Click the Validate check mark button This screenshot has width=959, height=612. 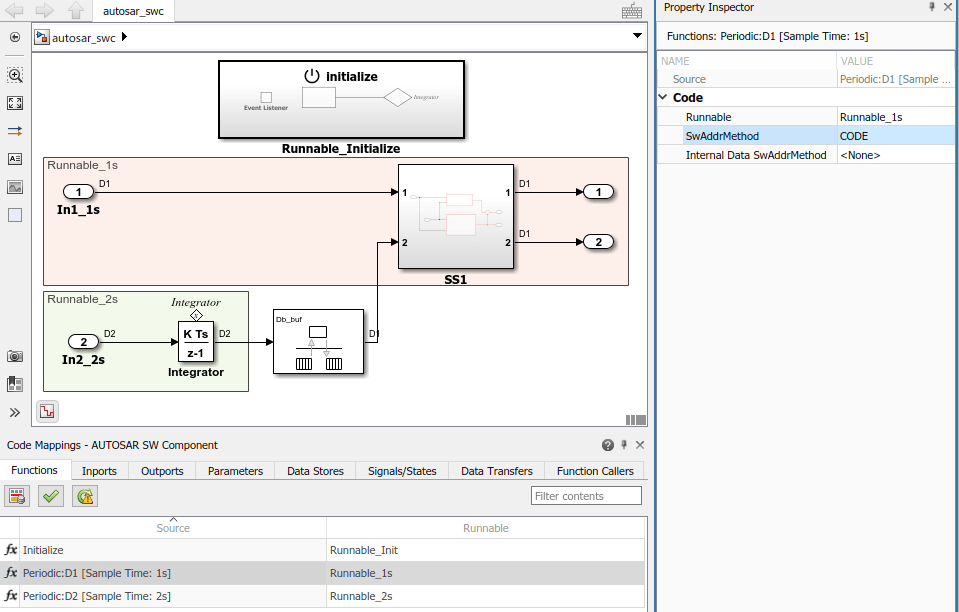(x=51, y=496)
